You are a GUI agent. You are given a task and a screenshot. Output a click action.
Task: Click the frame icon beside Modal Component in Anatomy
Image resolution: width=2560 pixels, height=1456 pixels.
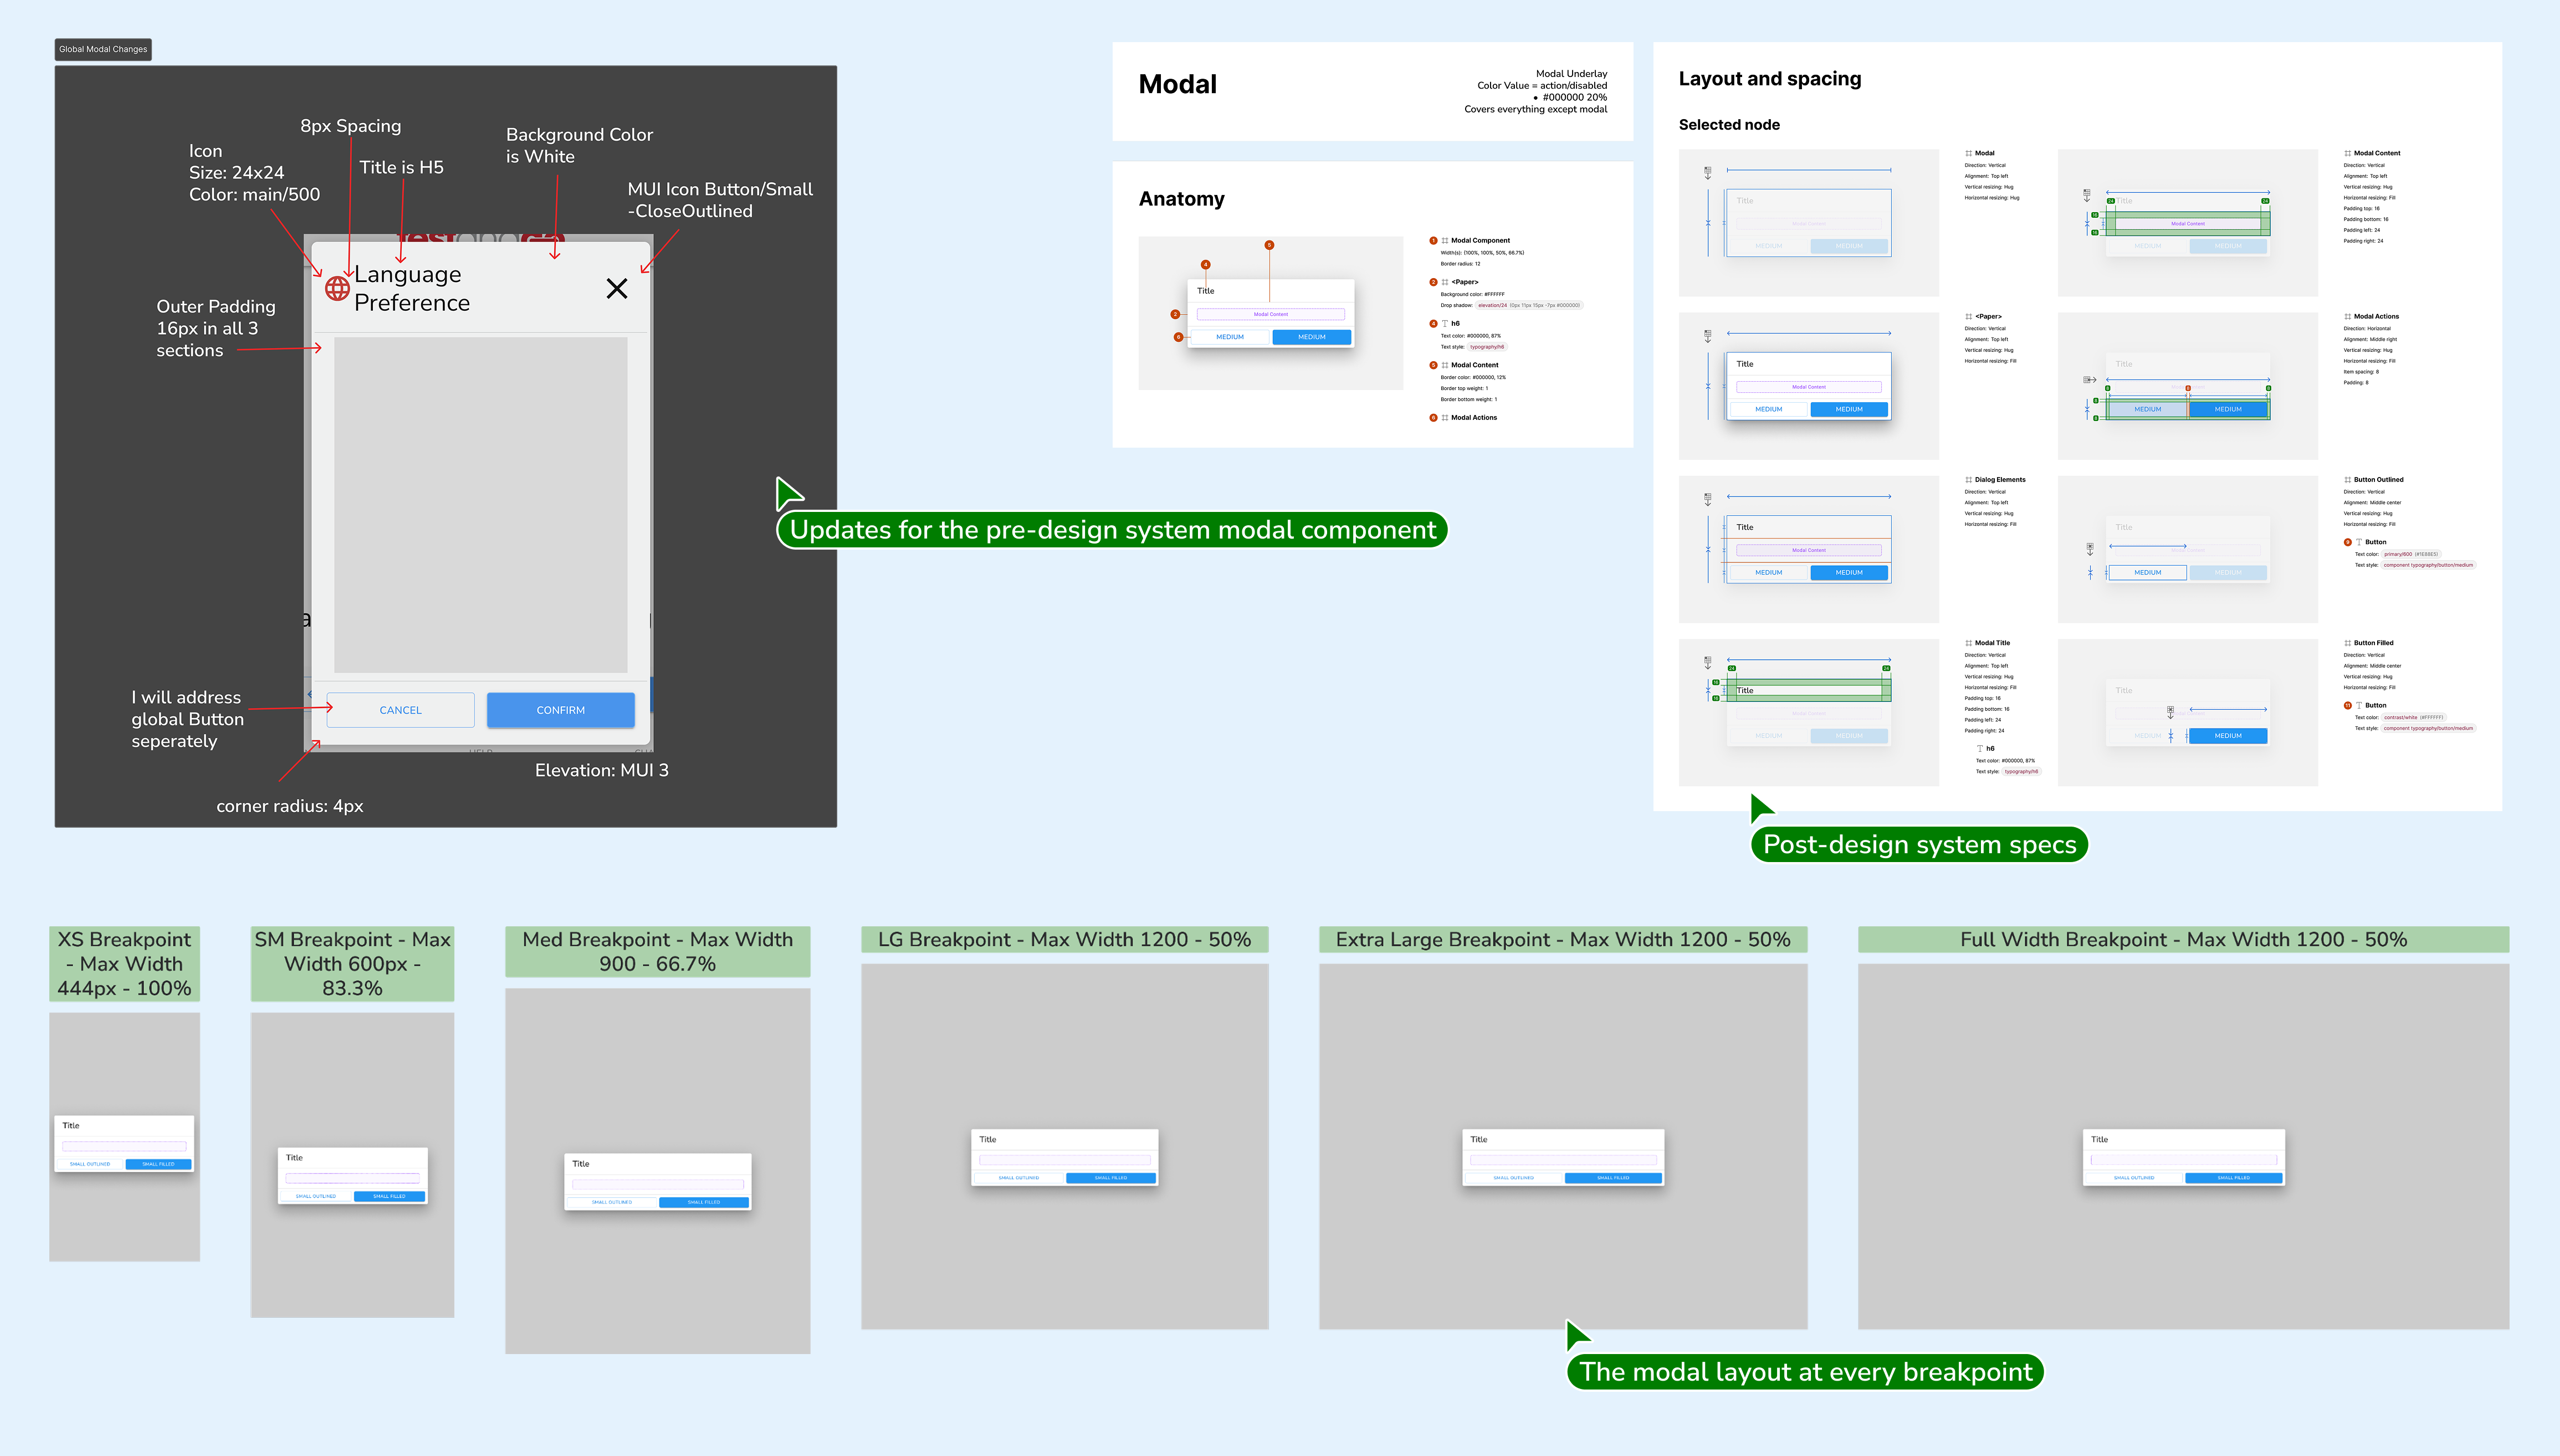pos(1445,241)
